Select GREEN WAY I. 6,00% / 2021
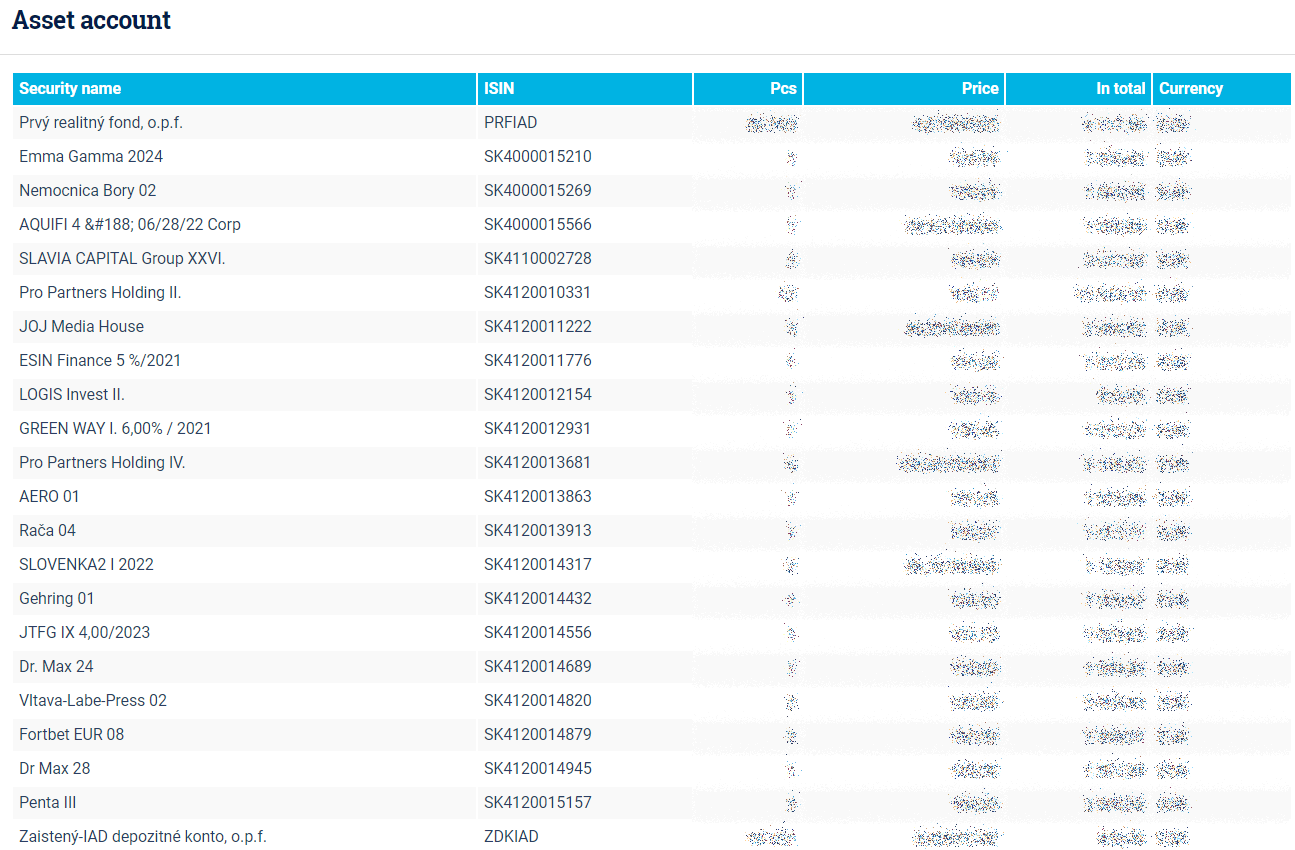Screen dimensions: 1295x850 [115, 428]
